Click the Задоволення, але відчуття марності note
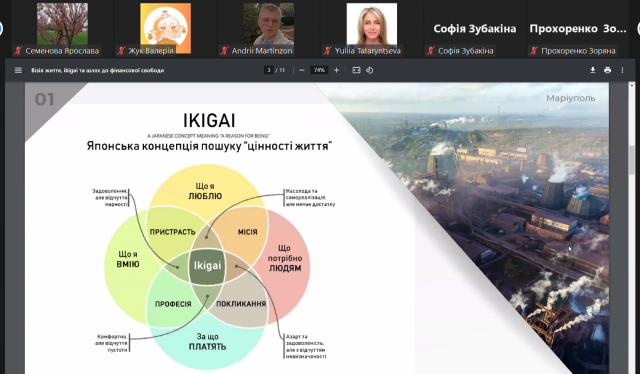 [109, 198]
